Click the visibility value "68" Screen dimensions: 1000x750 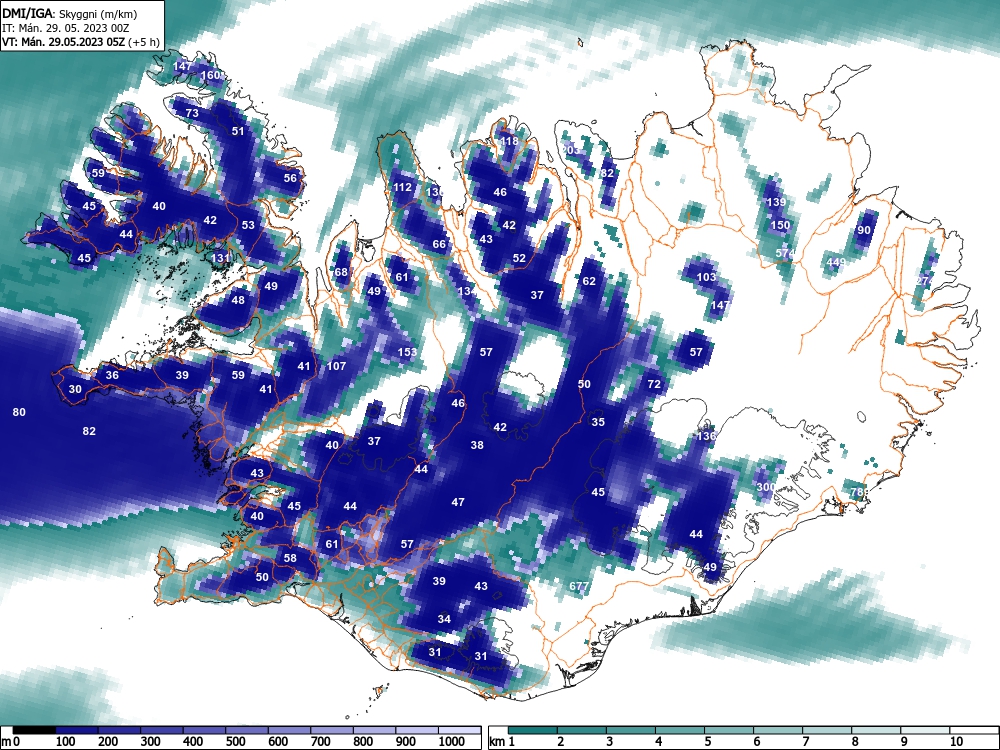341,272
